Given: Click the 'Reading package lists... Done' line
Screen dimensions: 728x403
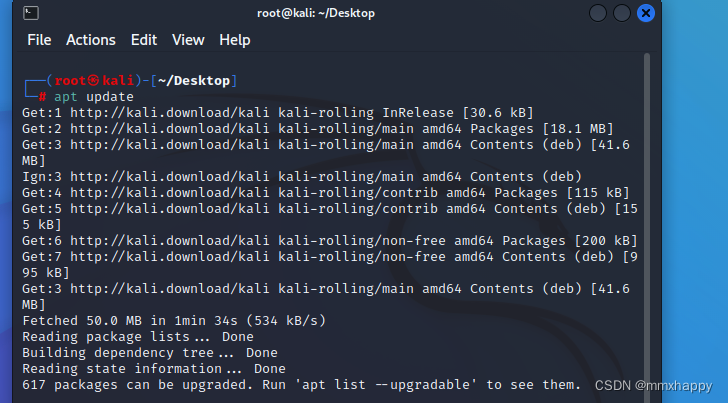Looking at the screenshot, I should [x=138, y=337].
